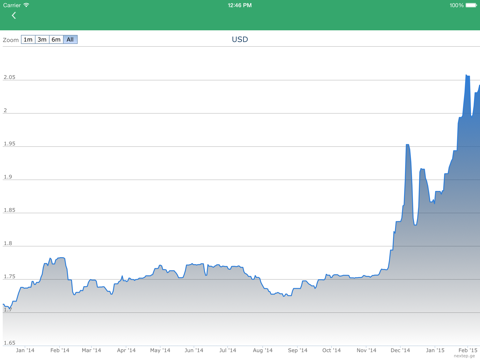The width and height of the screenshot is (480, 360).
Task: Click the December '14 spike peak
Action: [x=407, y=145]
